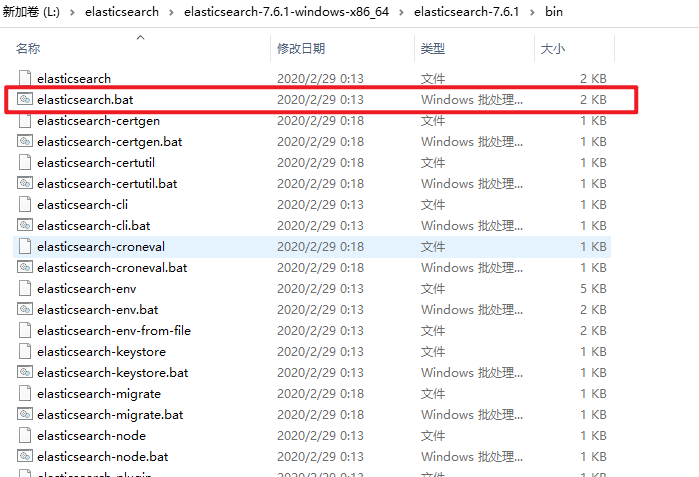Click the elasticsearch file icon
The image size is (699, 477).
(x=25, y=78)
